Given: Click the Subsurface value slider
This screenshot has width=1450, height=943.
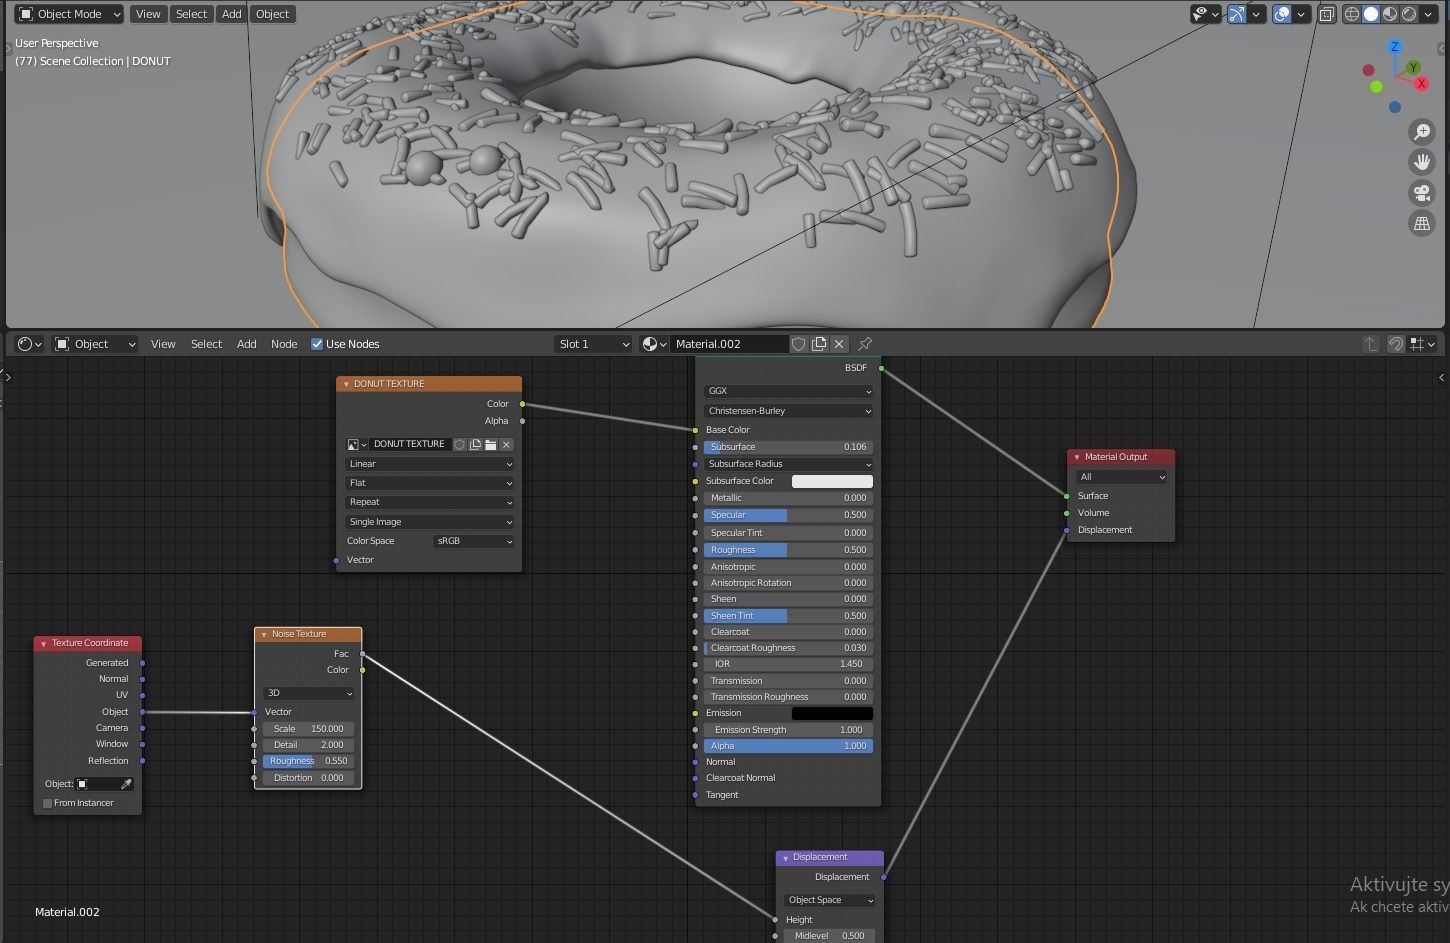Looking at the screenshot, I should coord(788,447).
